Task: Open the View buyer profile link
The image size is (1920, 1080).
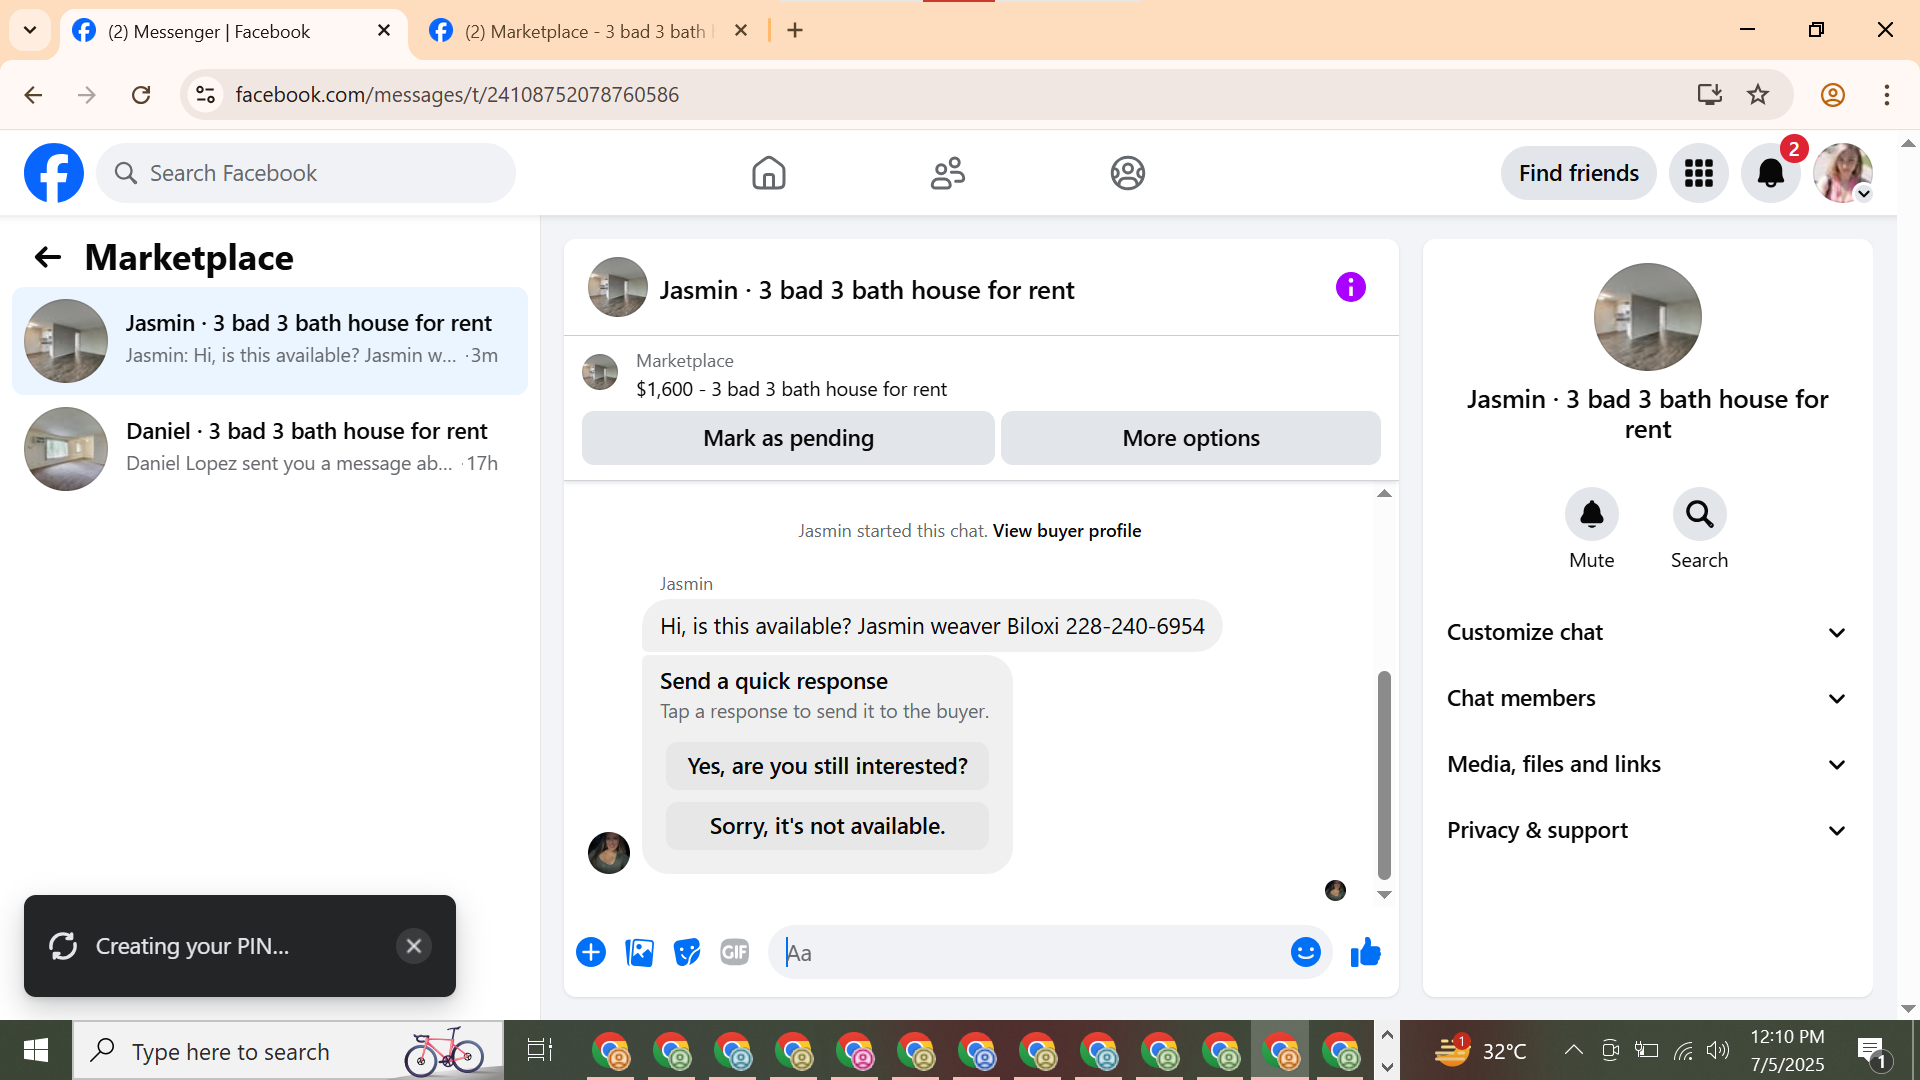Action: tap(1066, 531)
